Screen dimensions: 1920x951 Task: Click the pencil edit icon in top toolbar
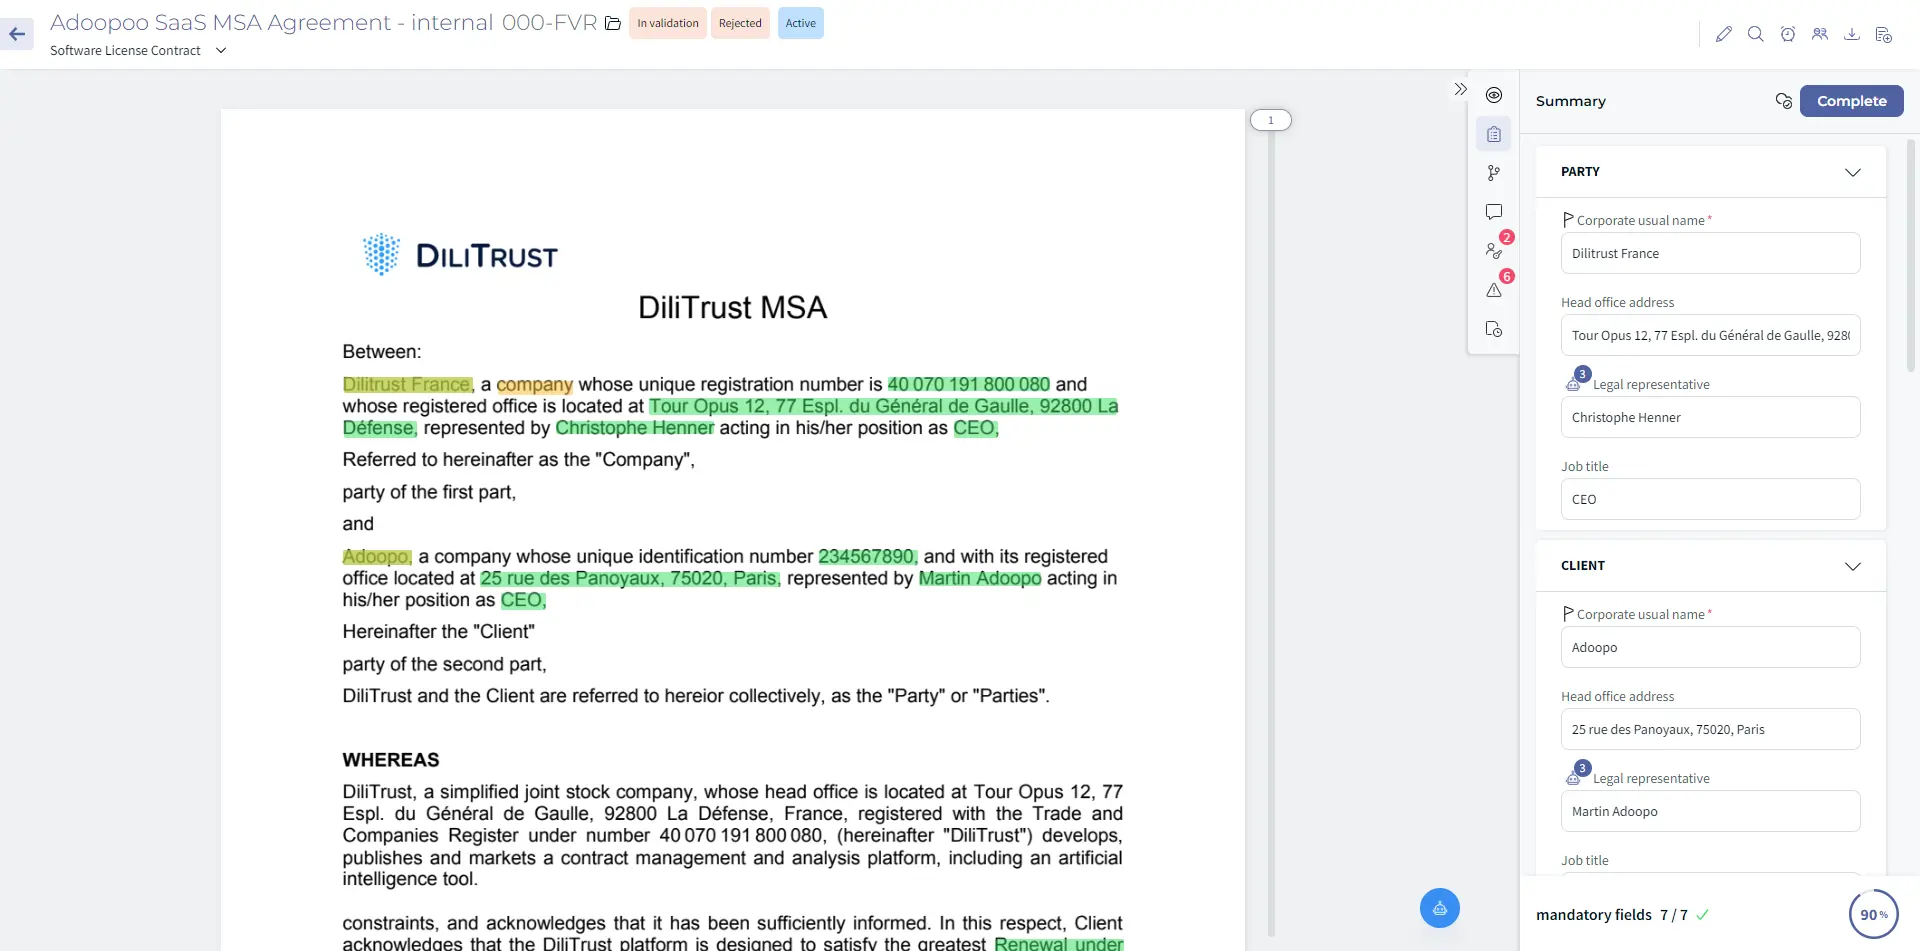click(x=1723, y=34)
